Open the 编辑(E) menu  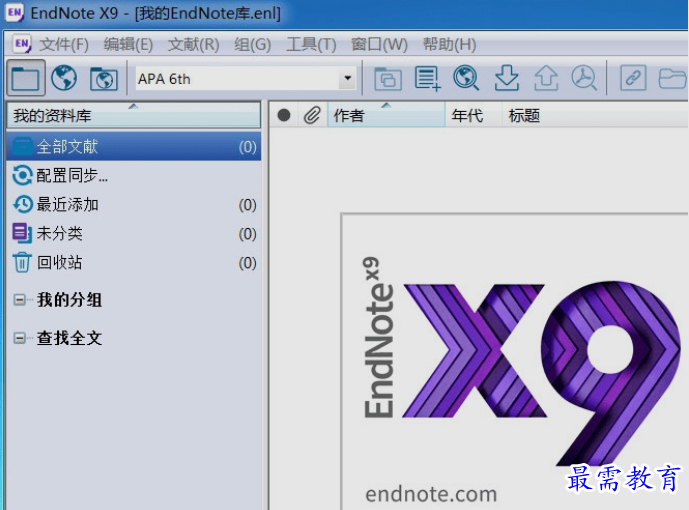[128, 44]
